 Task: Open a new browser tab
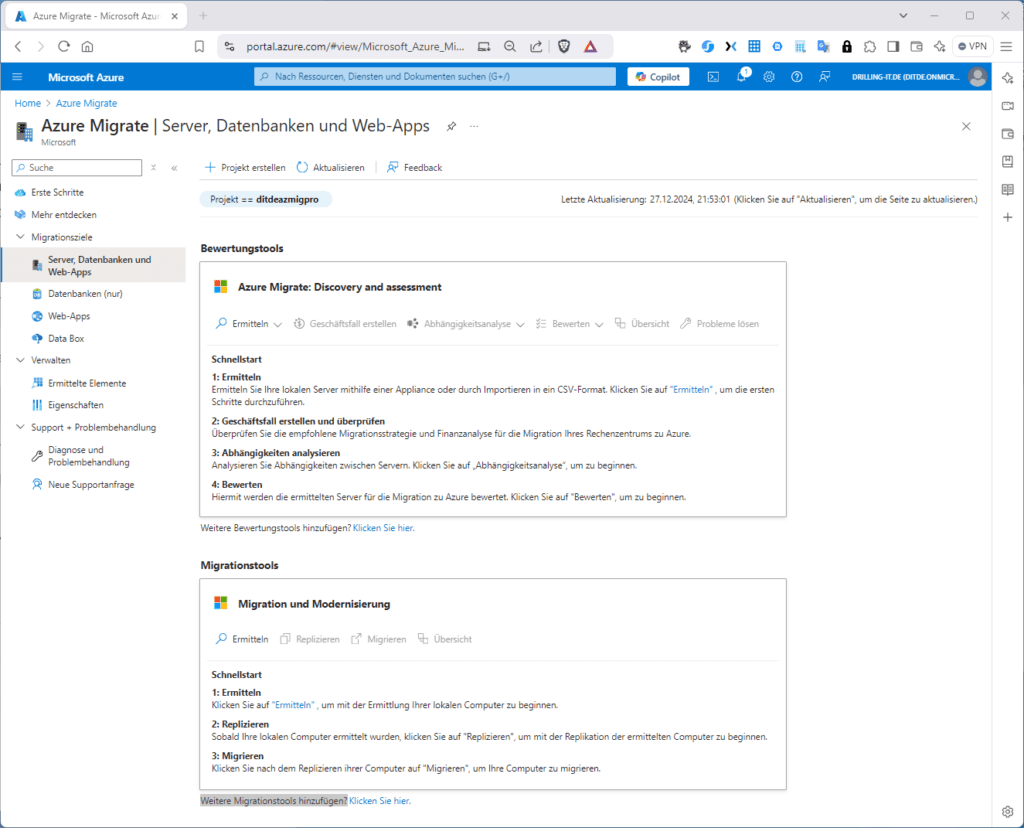tap(203, 16)
